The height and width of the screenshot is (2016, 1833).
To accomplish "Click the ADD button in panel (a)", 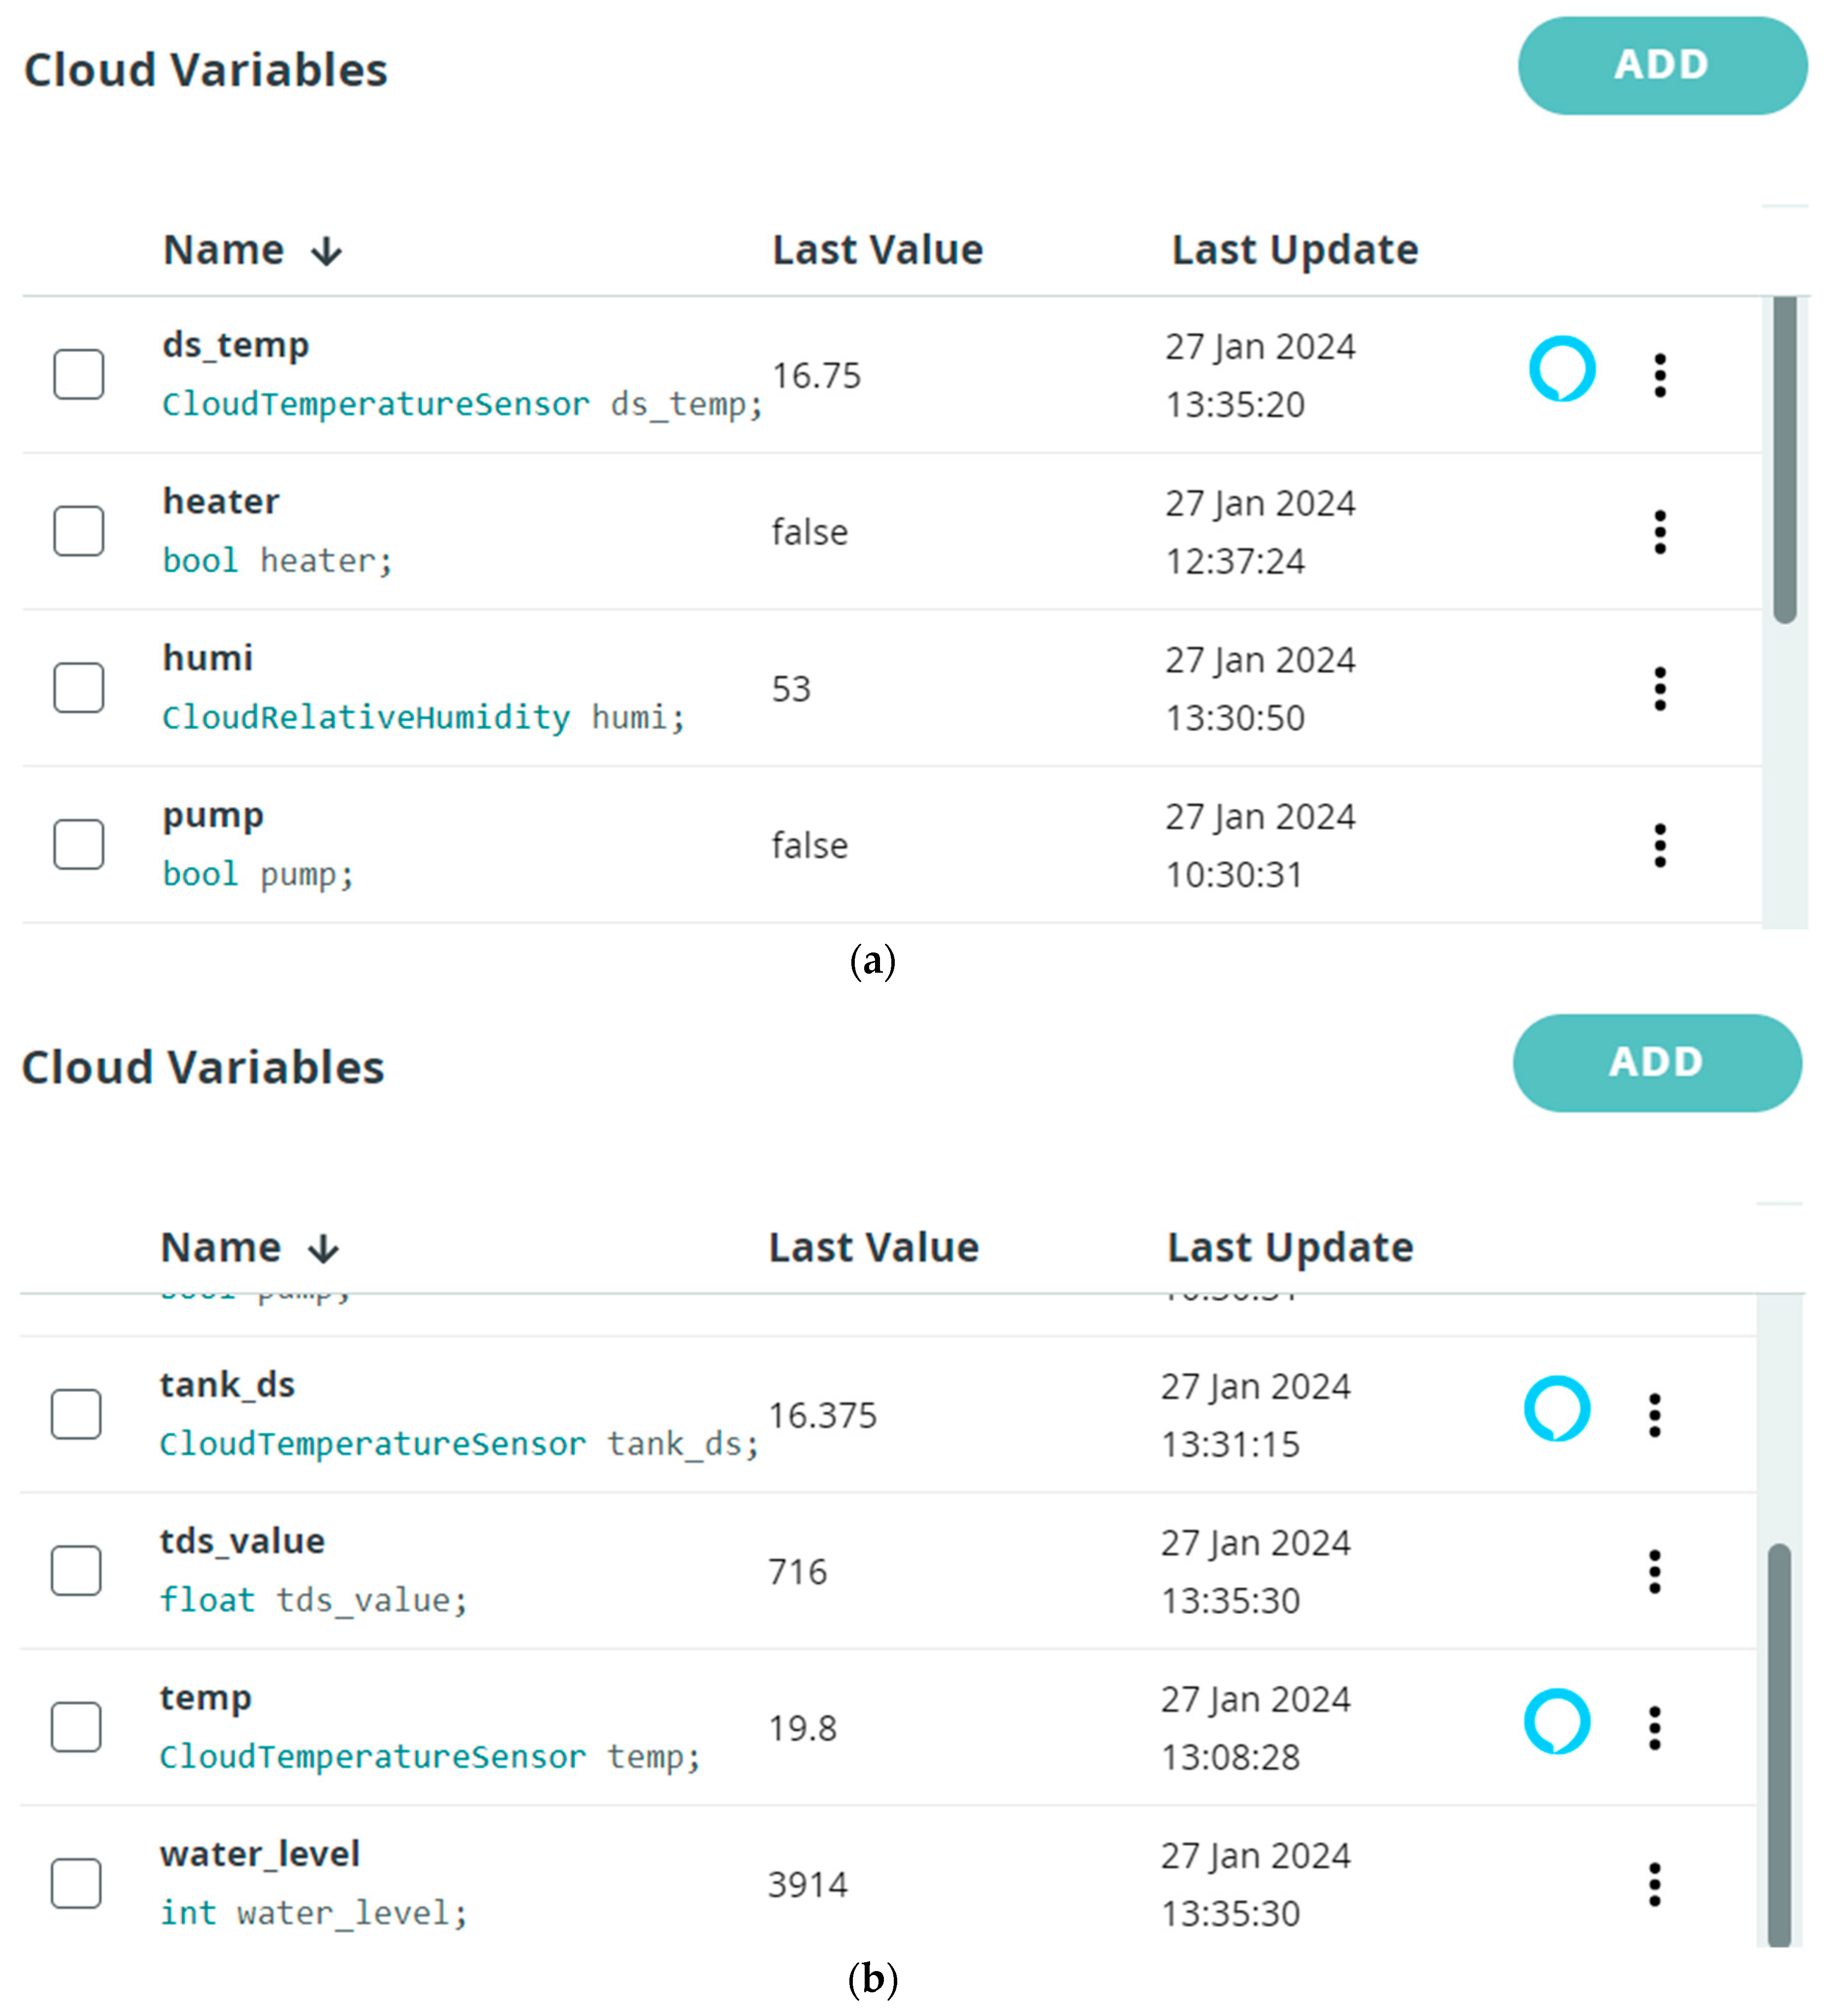I will pyautogui.click(x=1662, y=65).
